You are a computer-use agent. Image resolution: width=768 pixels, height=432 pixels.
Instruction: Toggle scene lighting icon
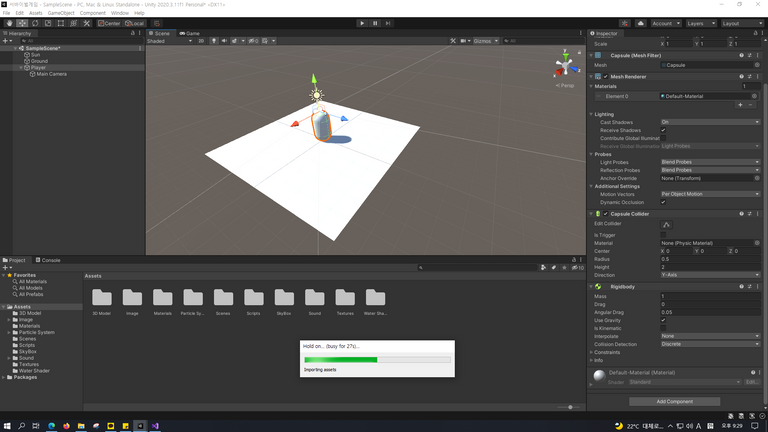(214, 41)
